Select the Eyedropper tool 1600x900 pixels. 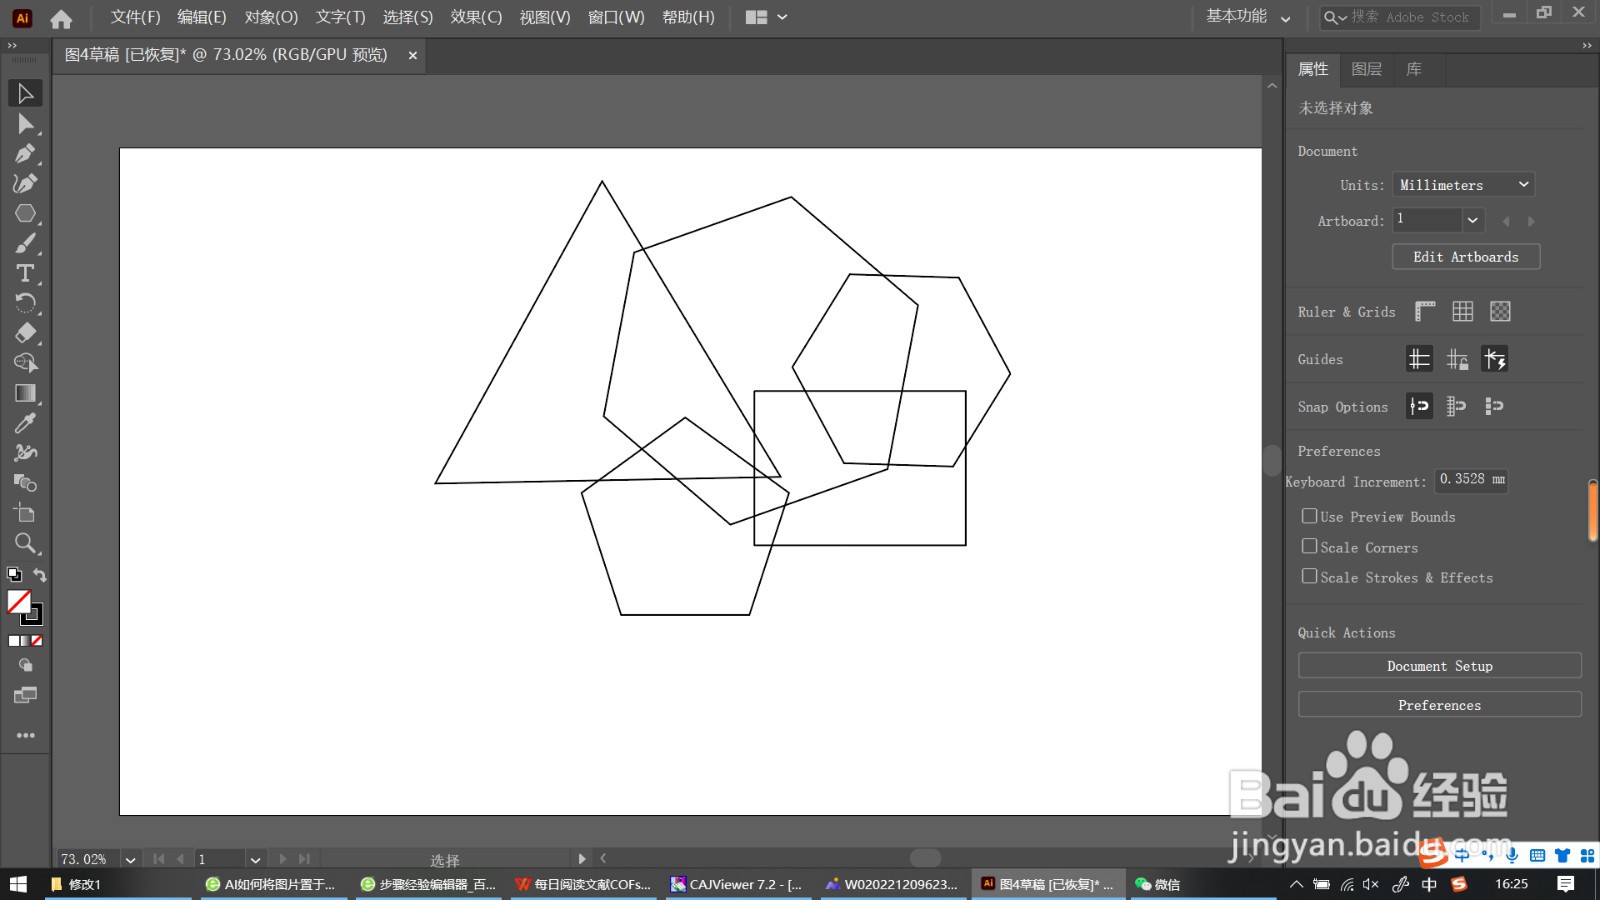[x=25, y=423]
